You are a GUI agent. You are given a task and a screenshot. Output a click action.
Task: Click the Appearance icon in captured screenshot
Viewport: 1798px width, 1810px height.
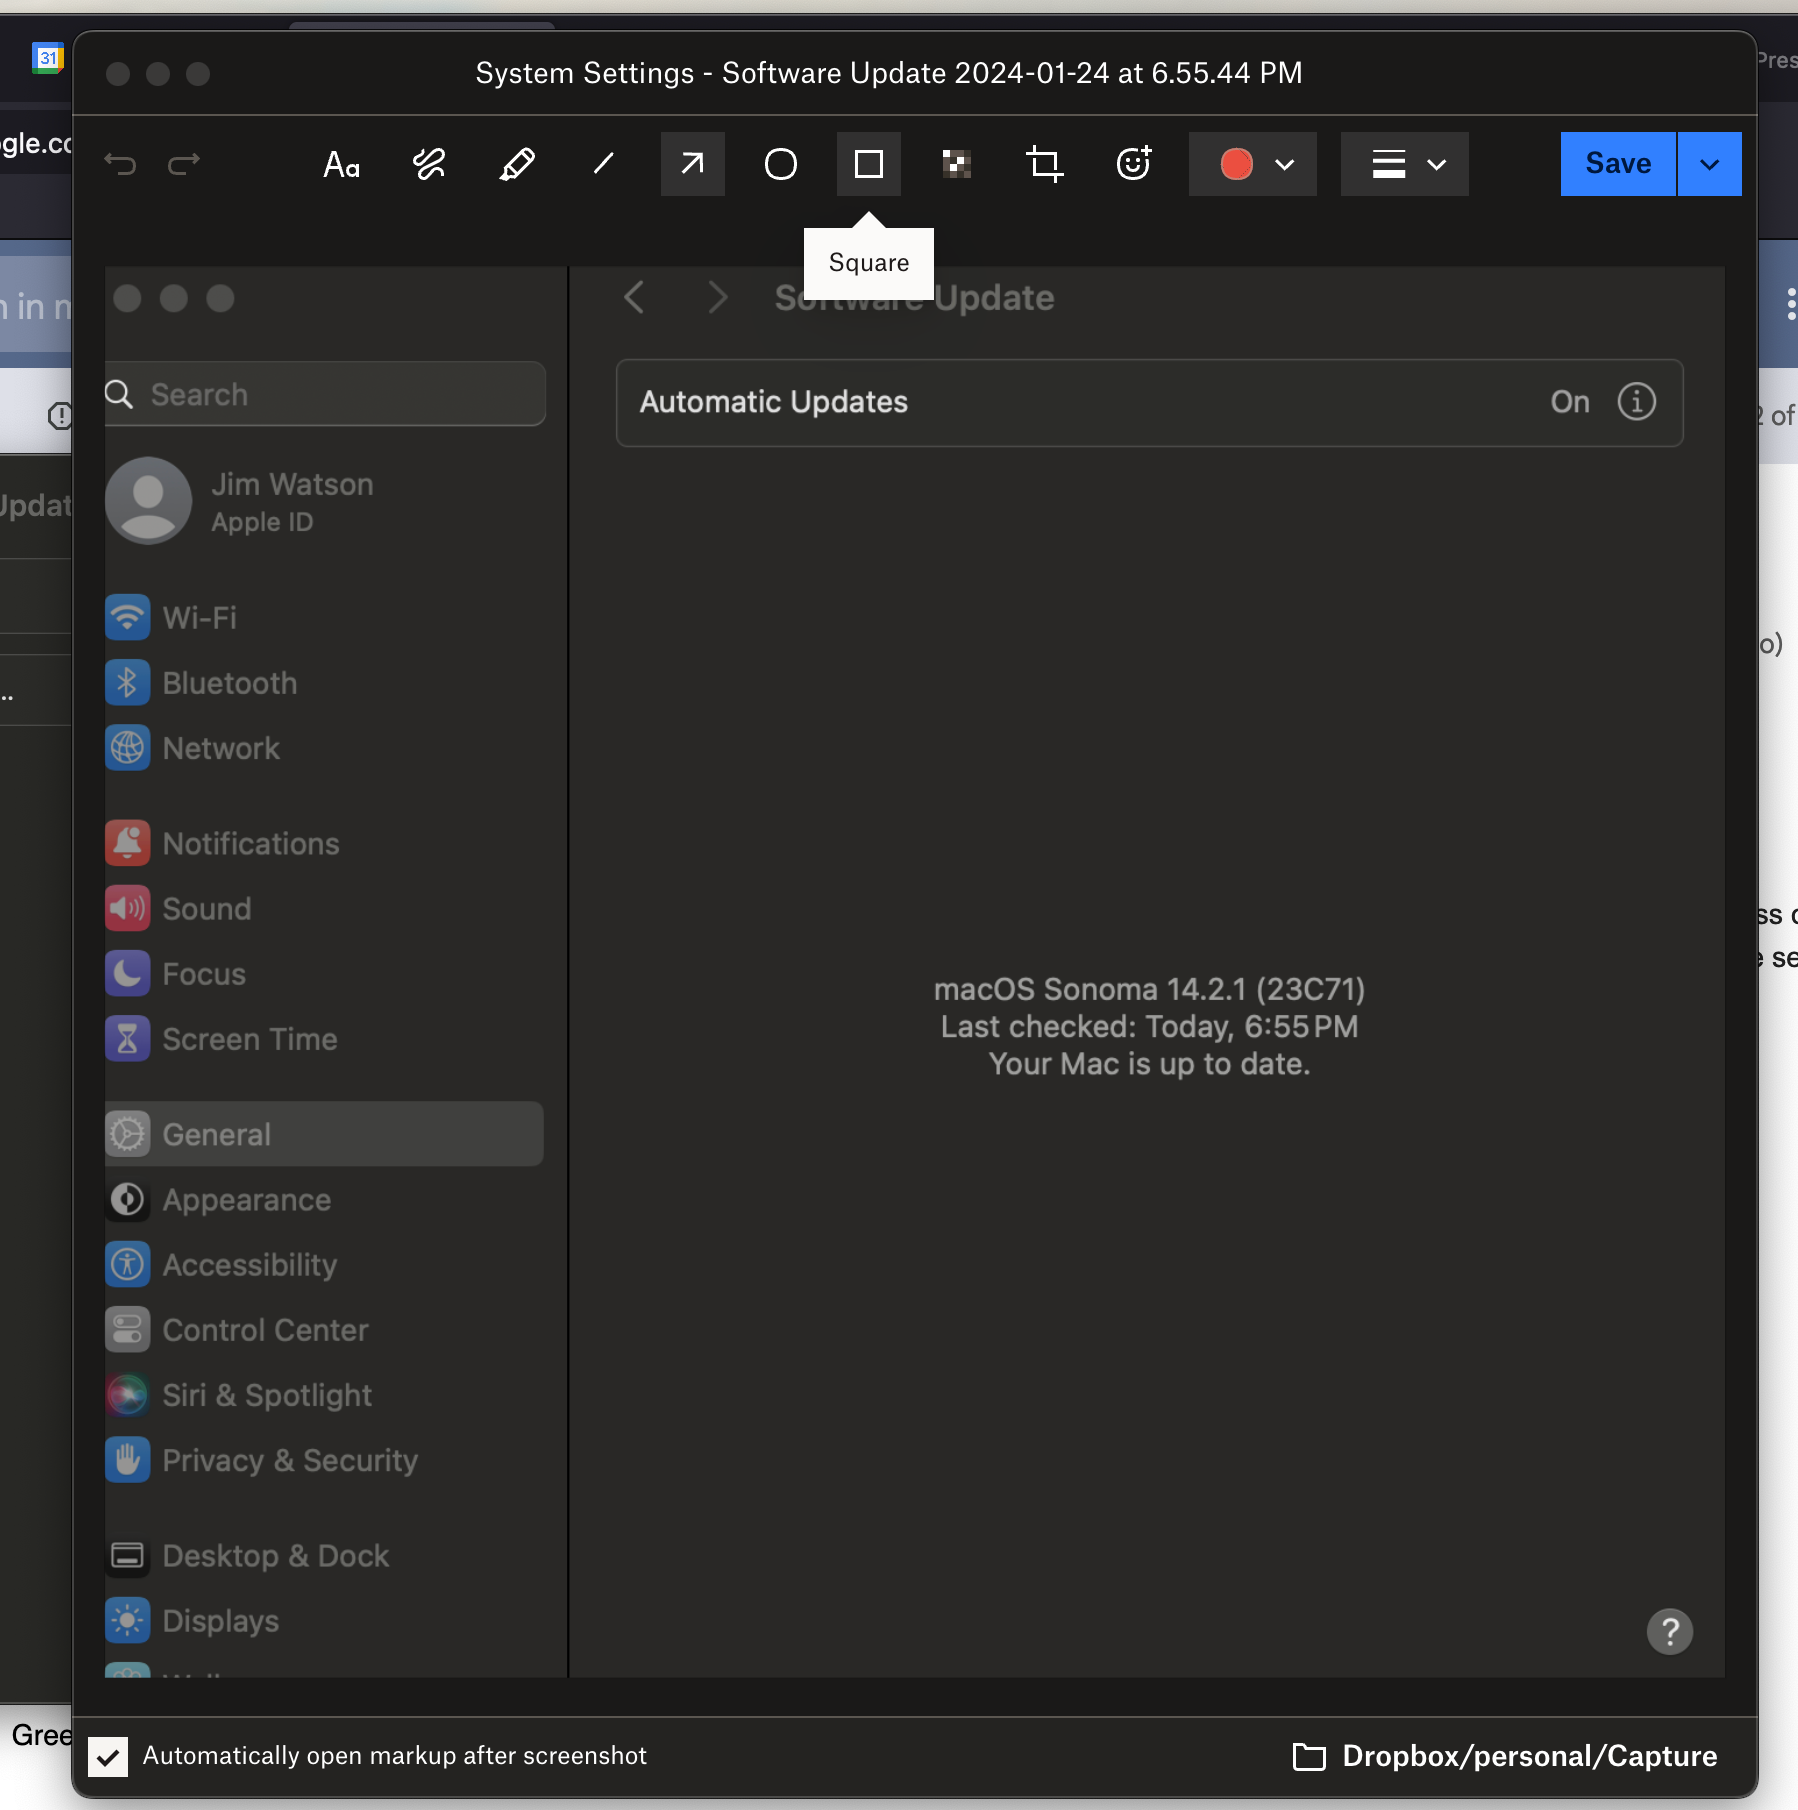[x=128, y=1200]
